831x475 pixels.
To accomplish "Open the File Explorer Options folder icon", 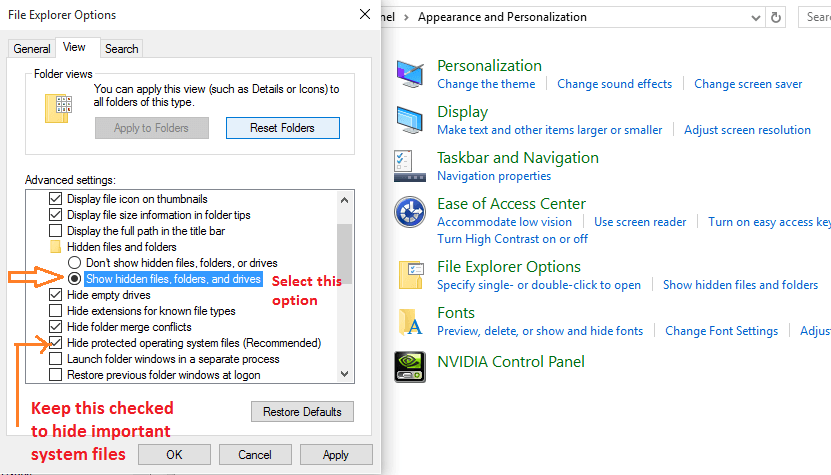I will pyautogui.click(x=411, y=275).
